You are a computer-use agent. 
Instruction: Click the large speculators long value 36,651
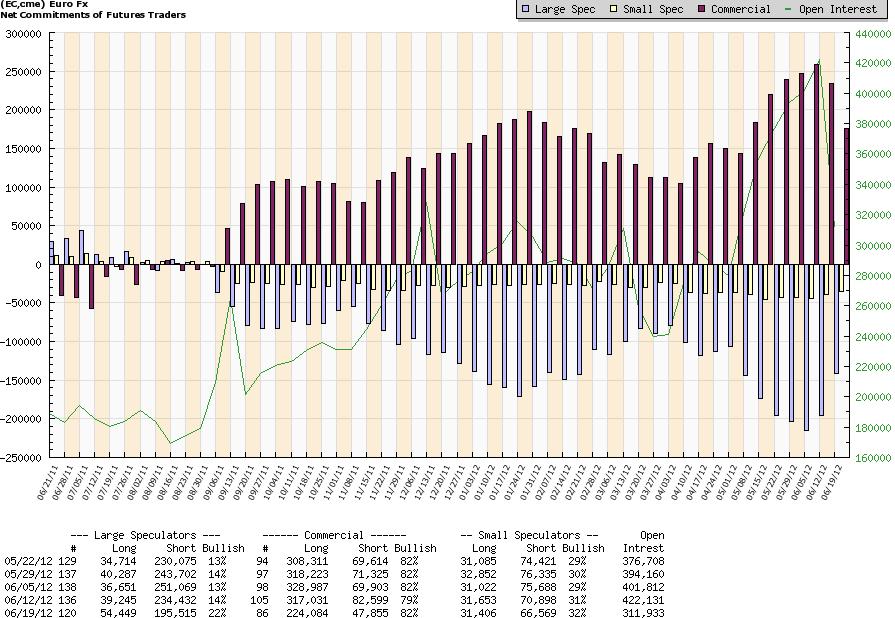tap(118, 587)
